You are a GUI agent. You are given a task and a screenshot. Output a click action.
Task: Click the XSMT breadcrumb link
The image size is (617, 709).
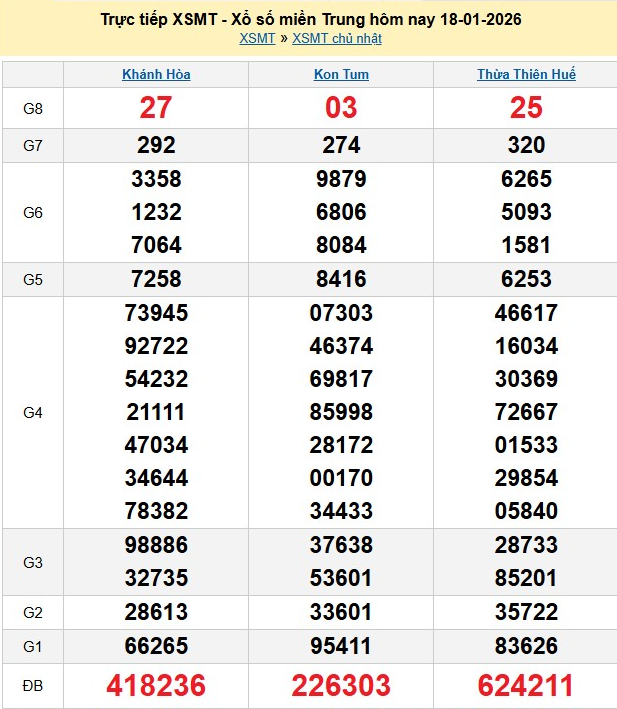257,39
